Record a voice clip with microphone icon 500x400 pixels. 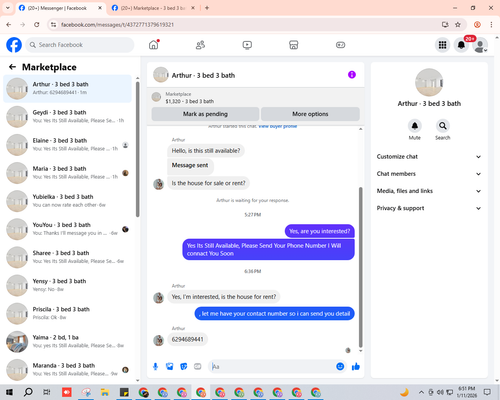point(155,367)
